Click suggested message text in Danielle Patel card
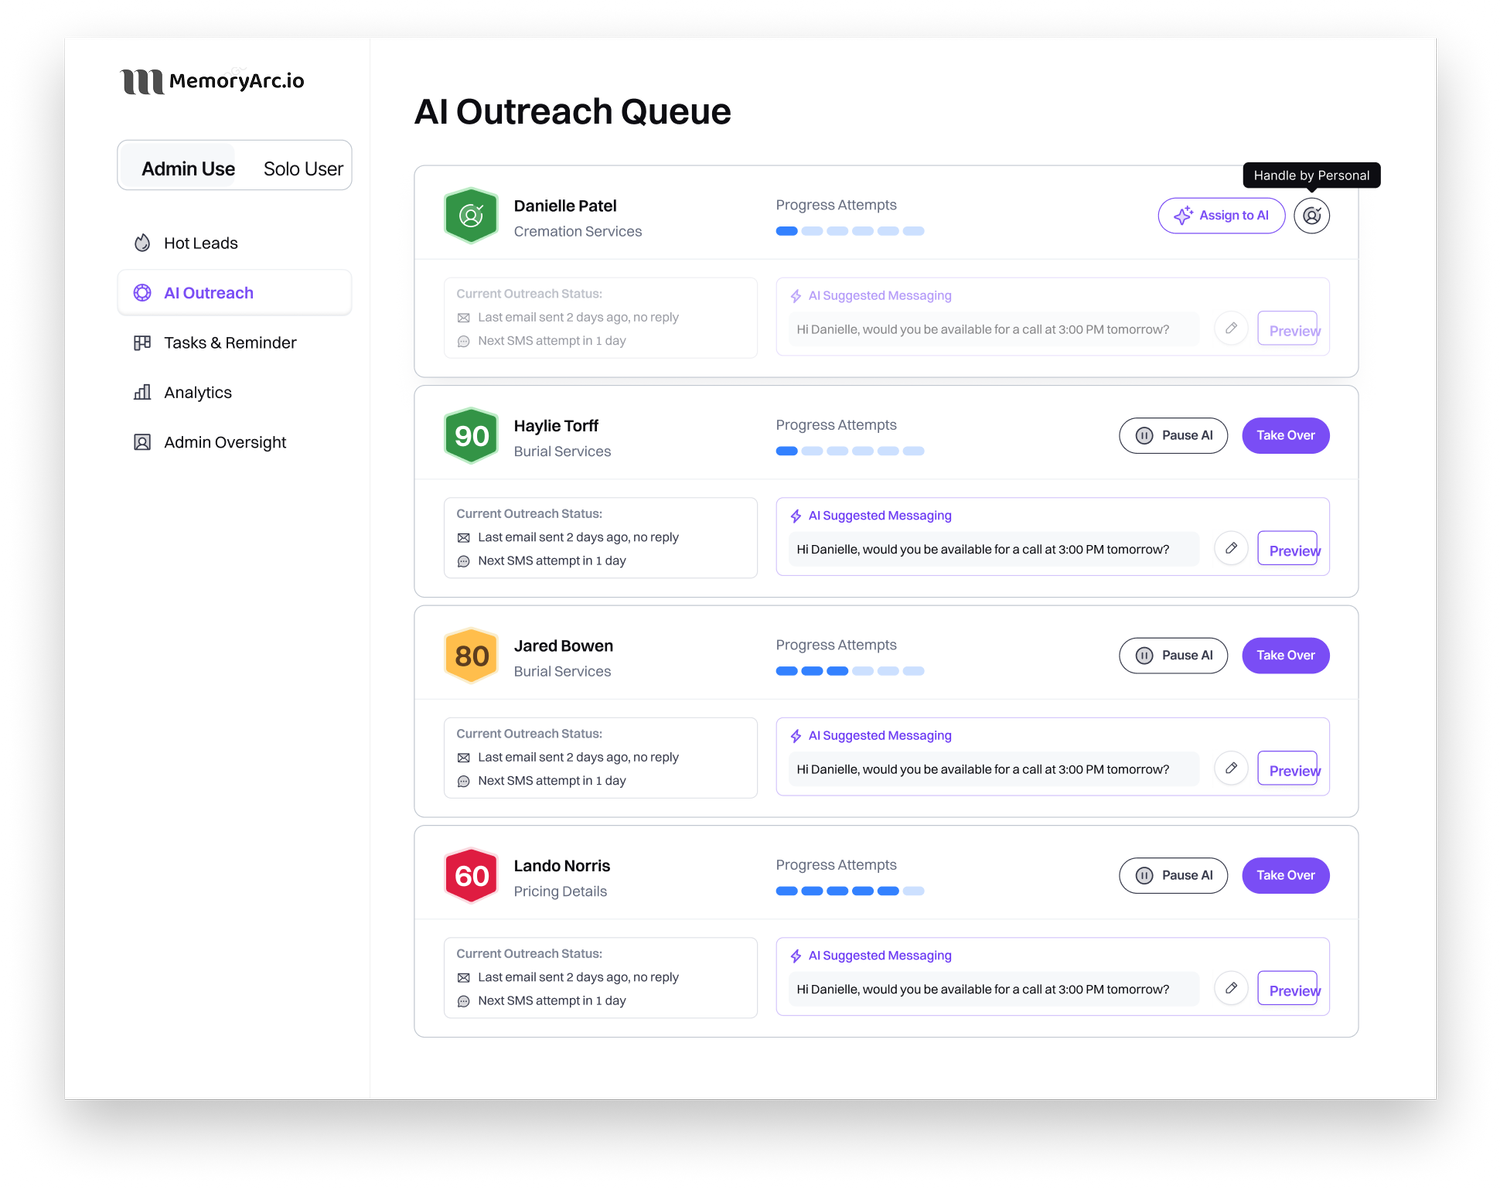This screenshot has height=1189, width=1500. click(983, 329)
